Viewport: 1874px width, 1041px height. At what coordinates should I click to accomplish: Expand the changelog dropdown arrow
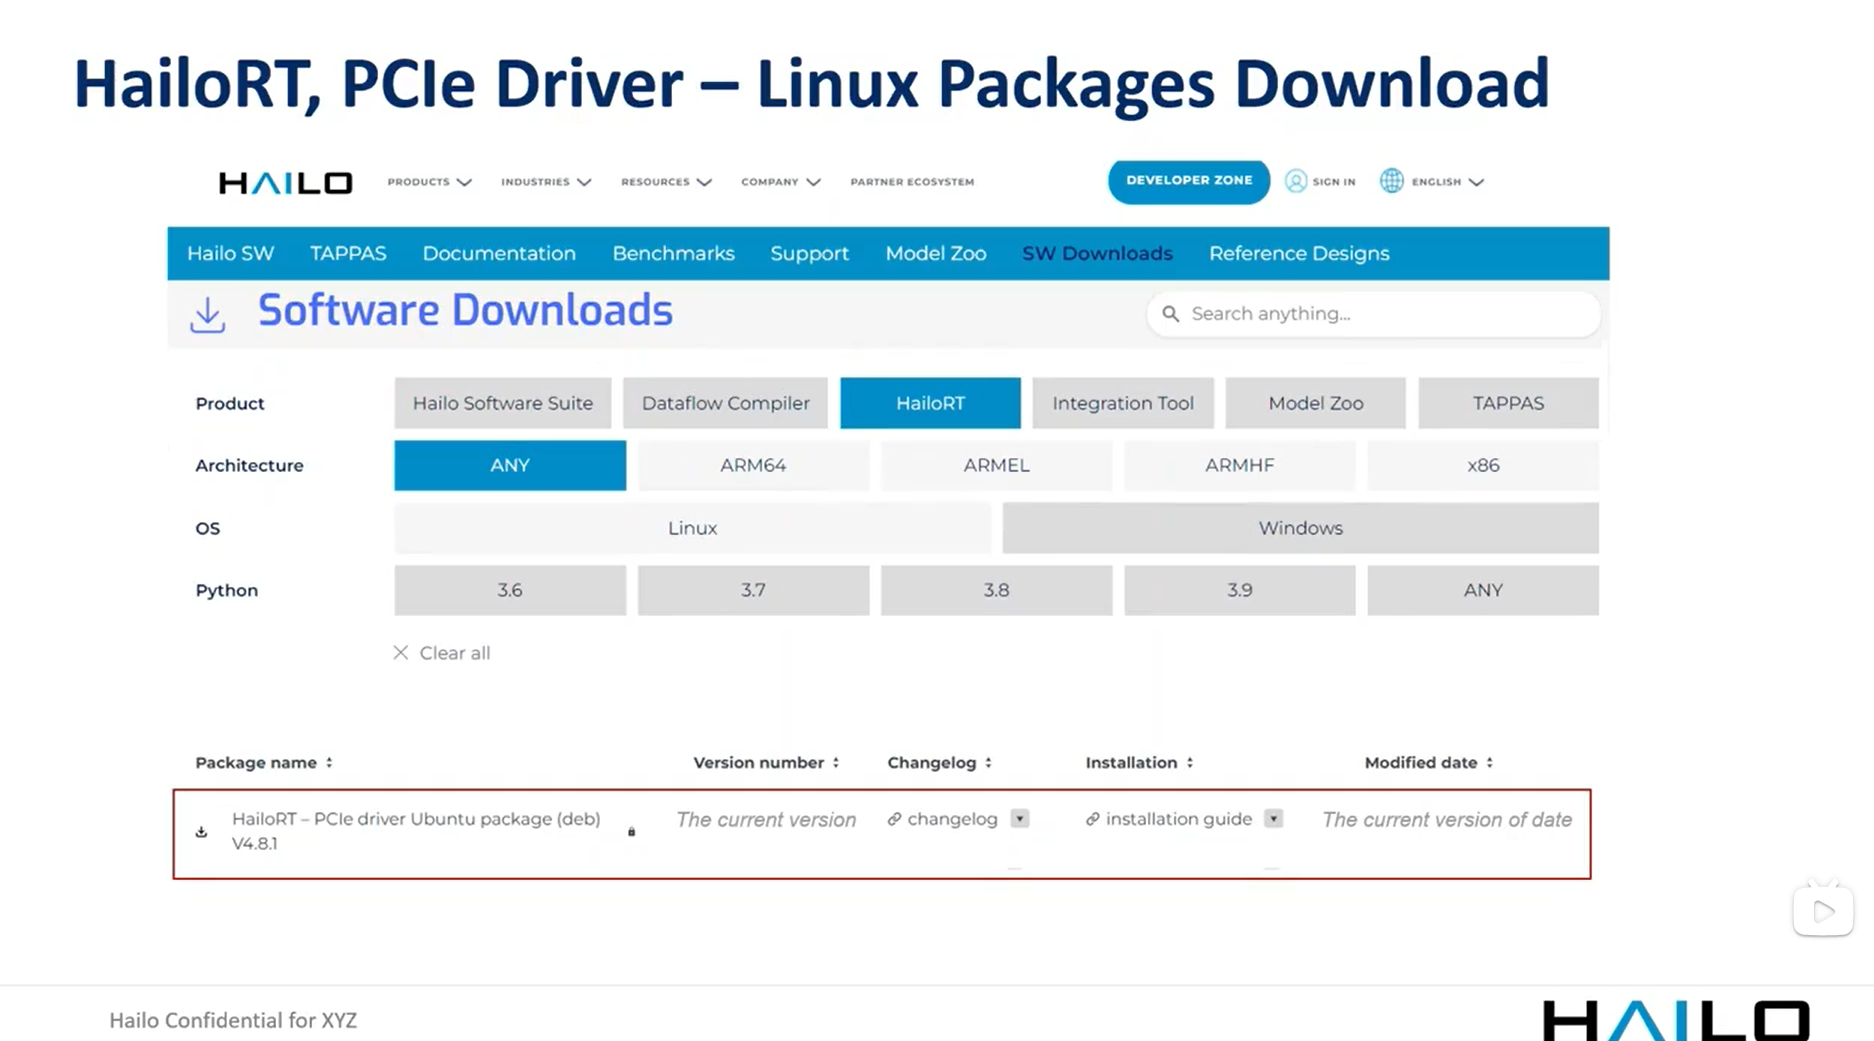tap(1019, 819)
